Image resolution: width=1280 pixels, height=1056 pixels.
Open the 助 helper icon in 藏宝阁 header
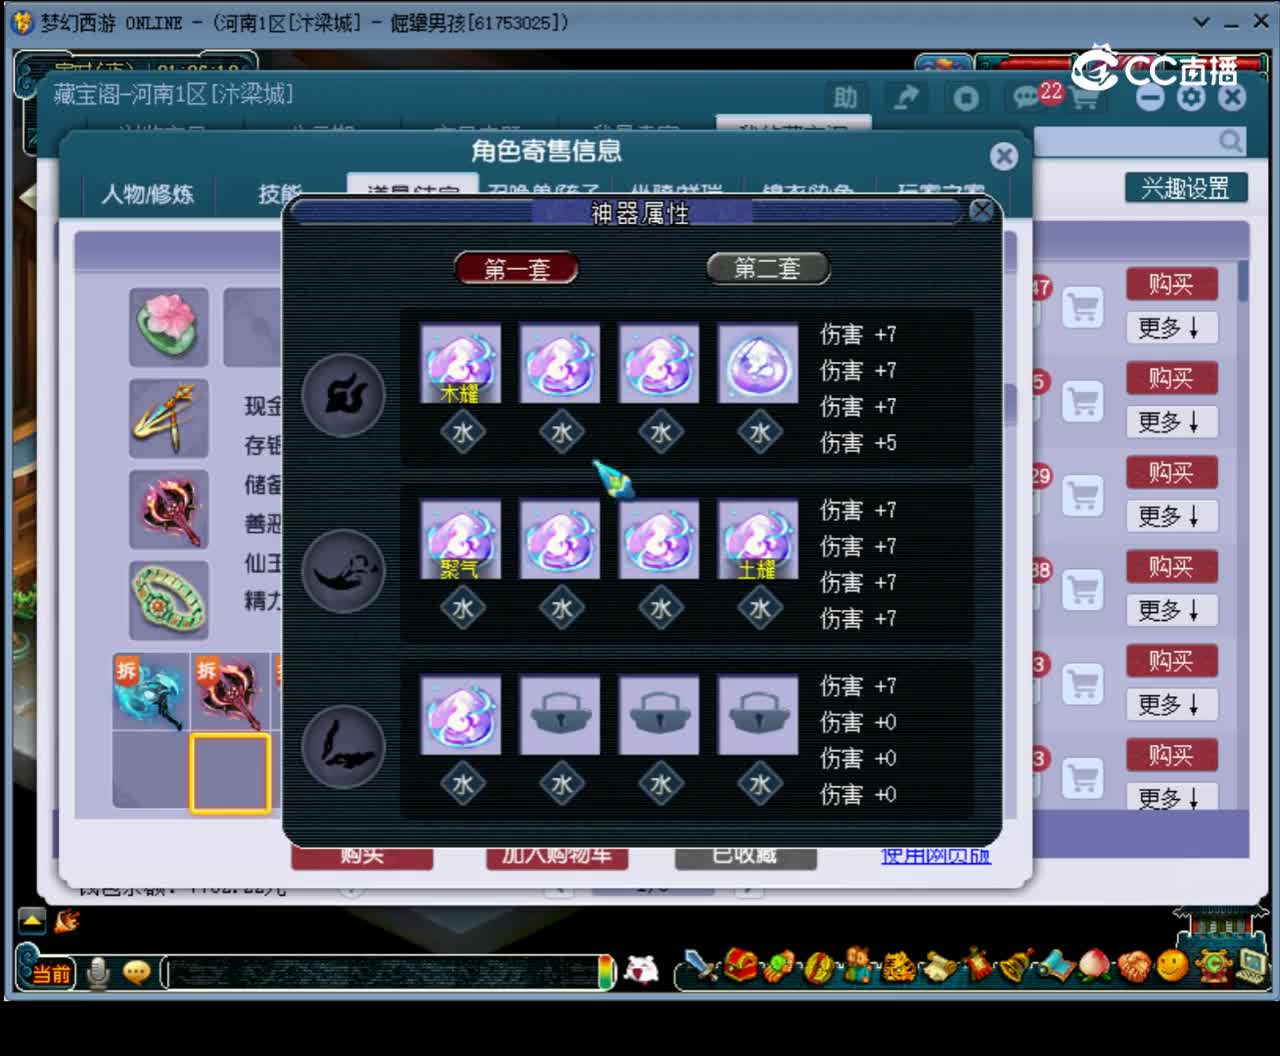click(846, 98)
